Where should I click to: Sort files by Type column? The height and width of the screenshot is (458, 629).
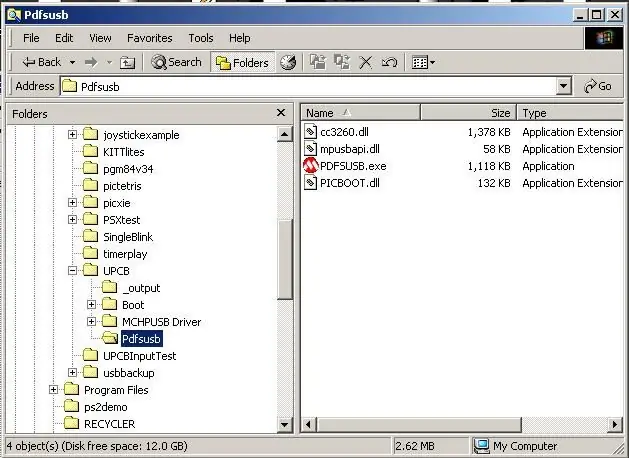(x=570, y=113)
